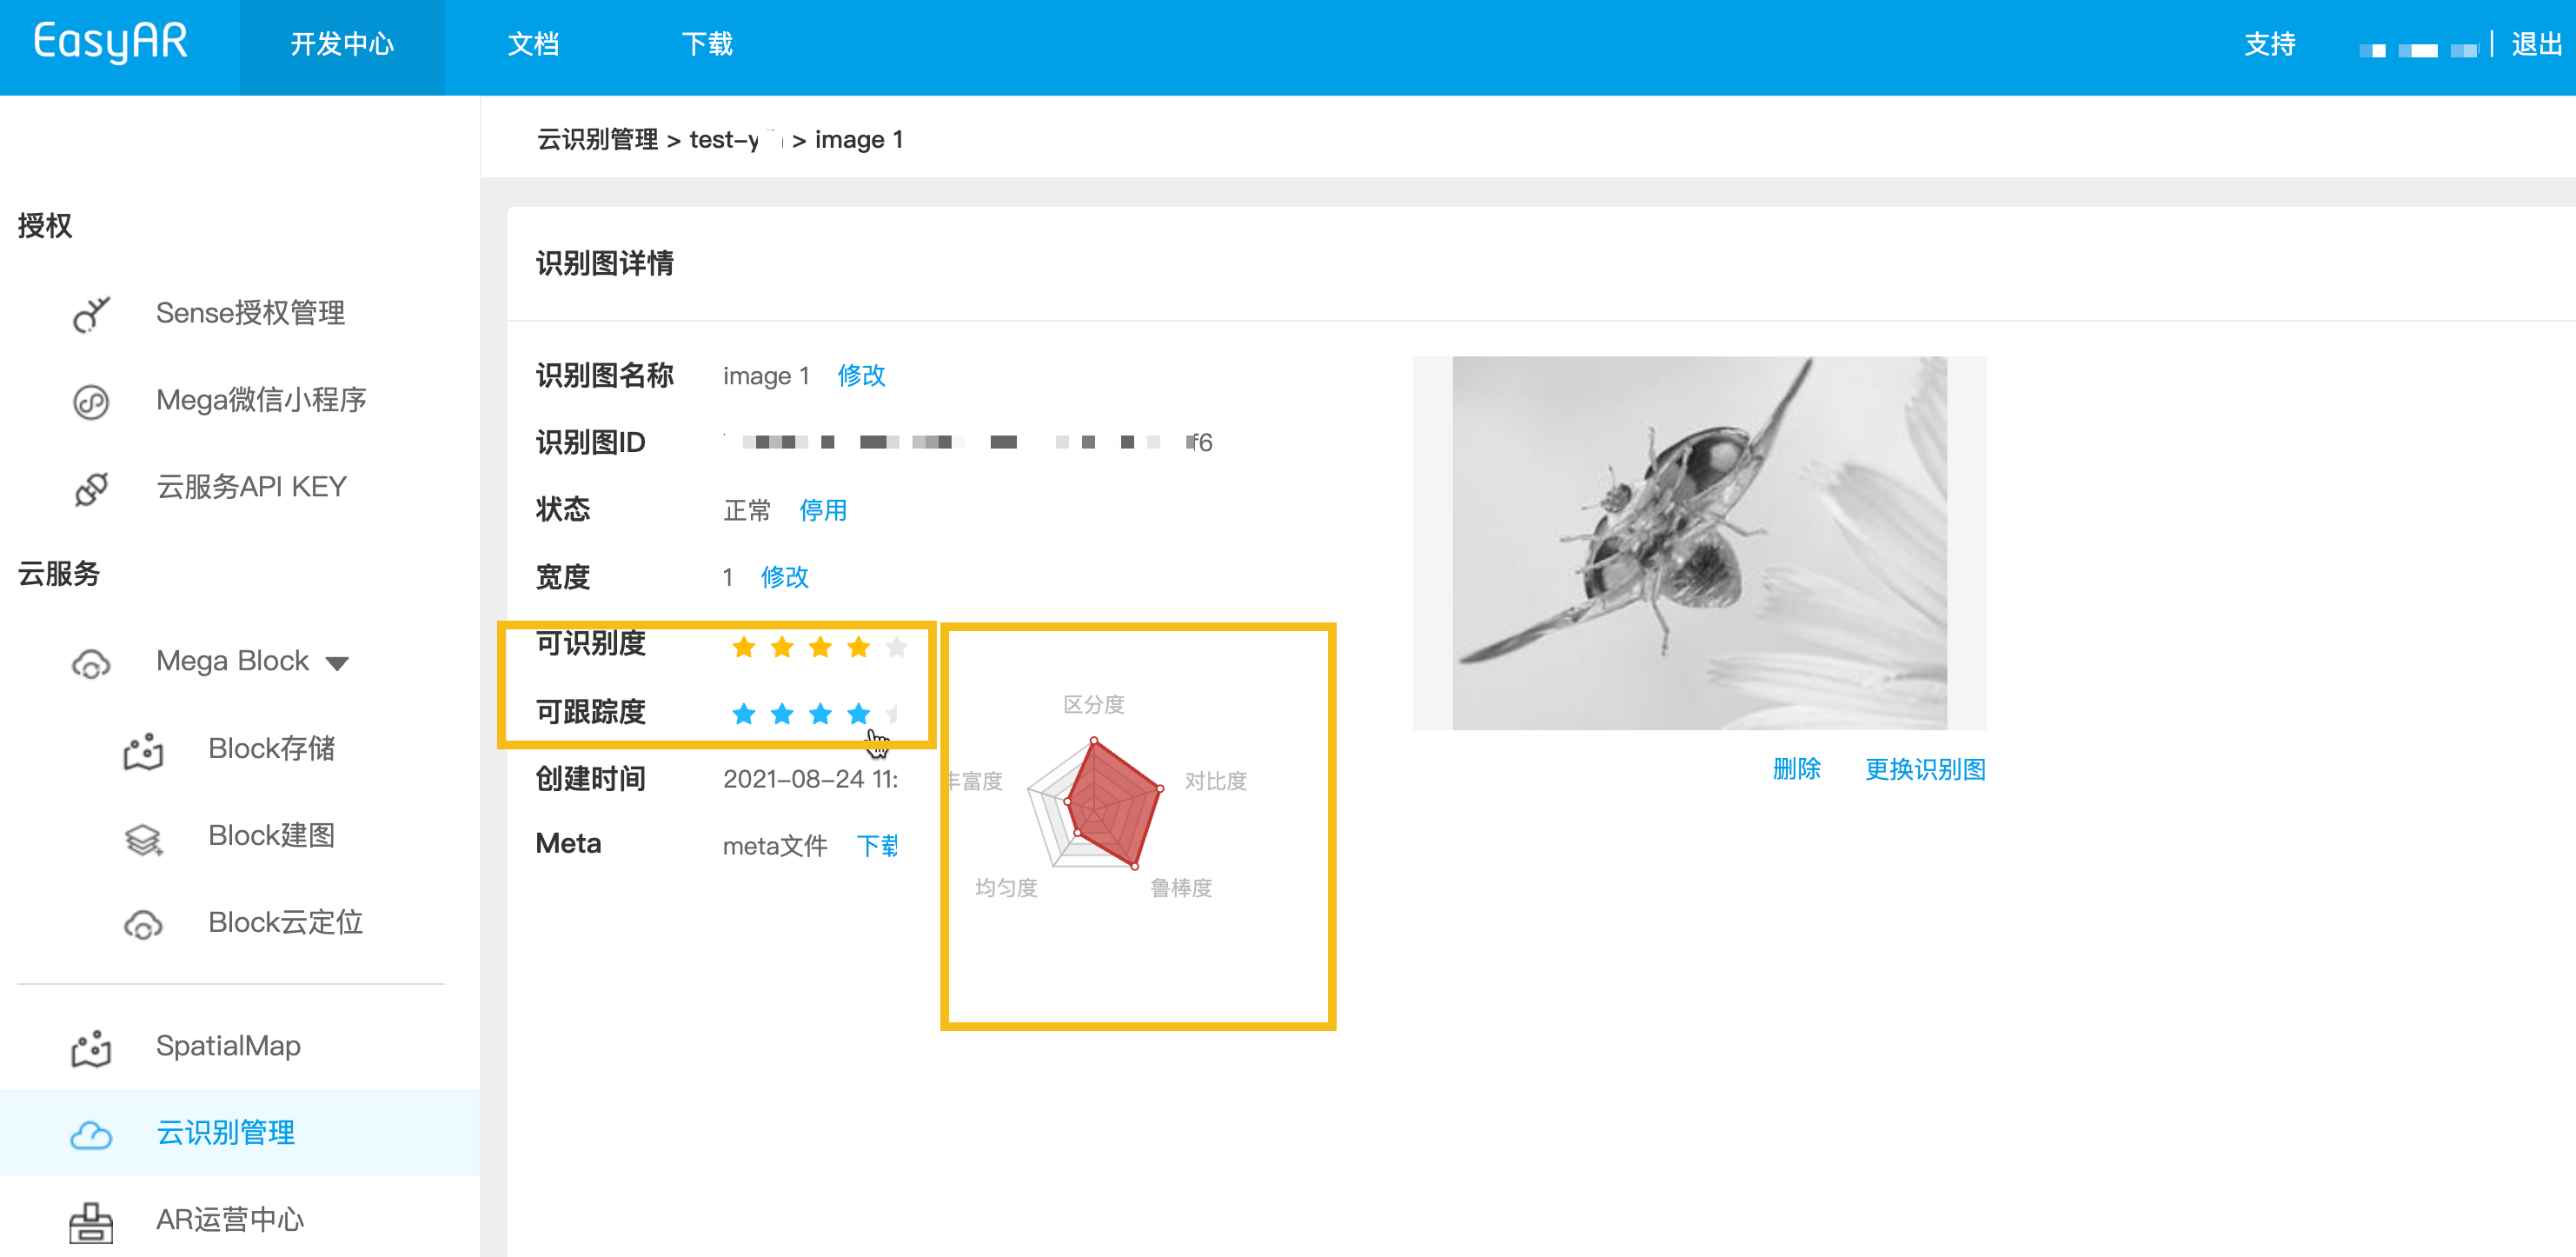Image resolution: width=2576 pixels, height=1257 pixels.
Task: Open the 文档 menu item
Action: [533, 45]
